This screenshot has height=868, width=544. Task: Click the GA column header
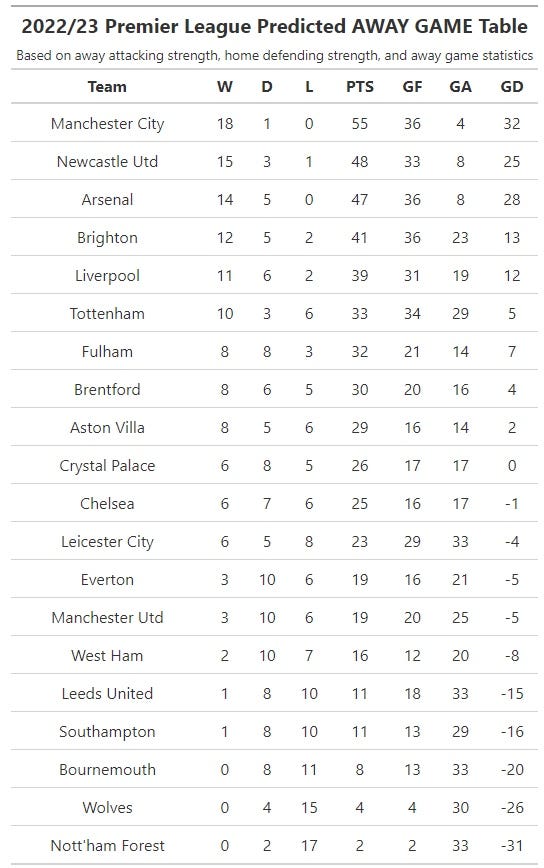click(x=460, y=87)
